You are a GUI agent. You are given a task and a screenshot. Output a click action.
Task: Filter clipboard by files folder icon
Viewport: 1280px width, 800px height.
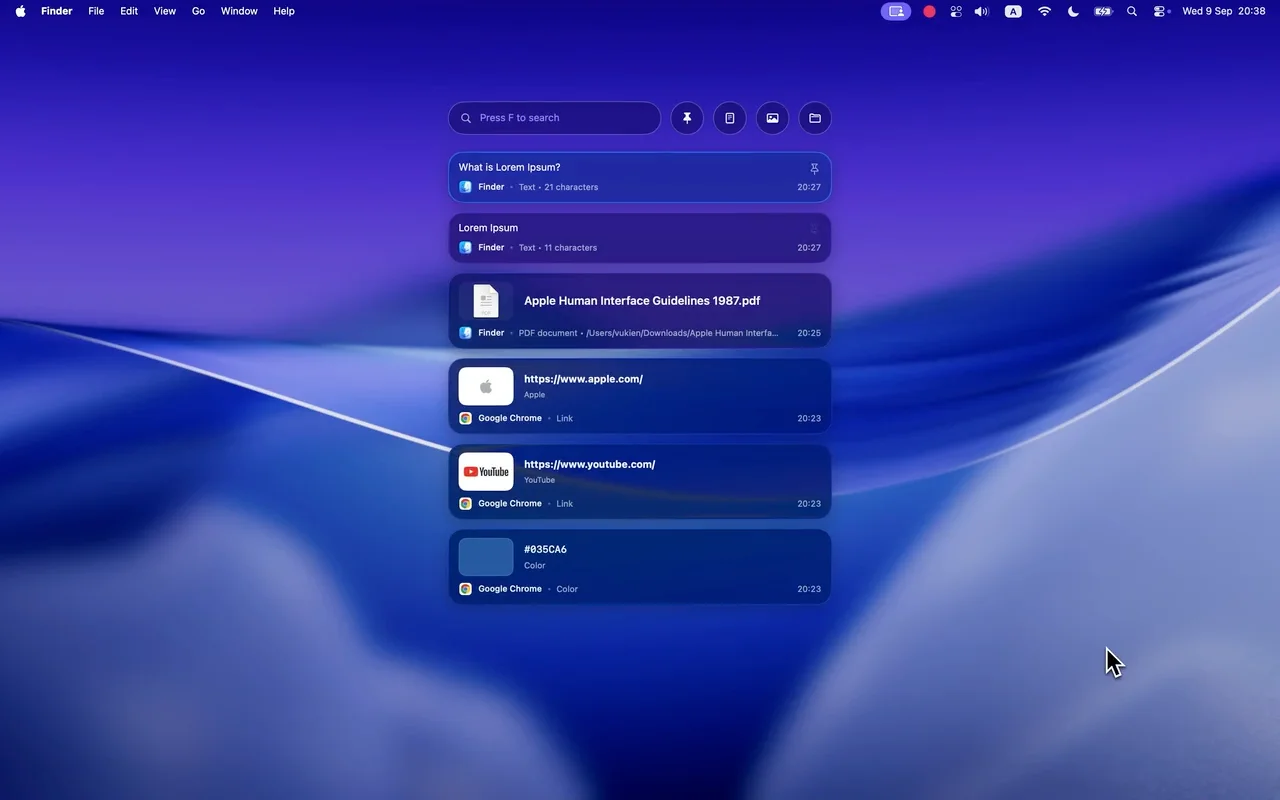click(x=815, y=118)
